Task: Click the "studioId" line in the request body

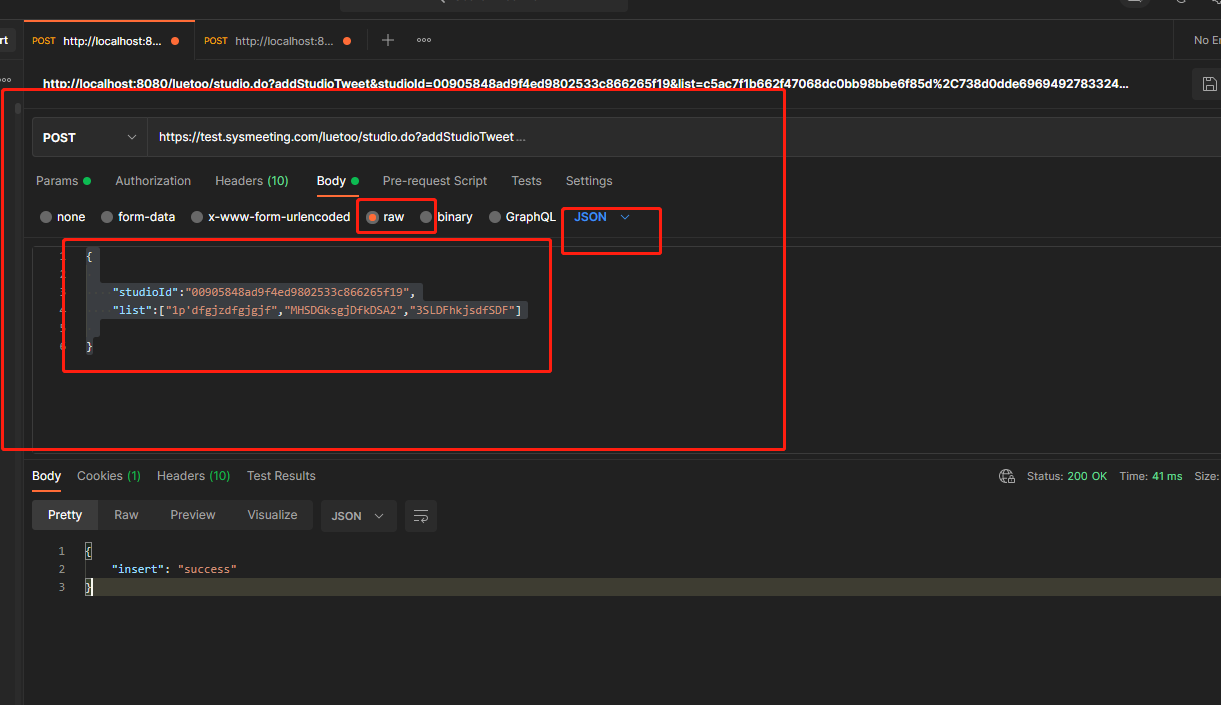Action: (x=264, y=292)
